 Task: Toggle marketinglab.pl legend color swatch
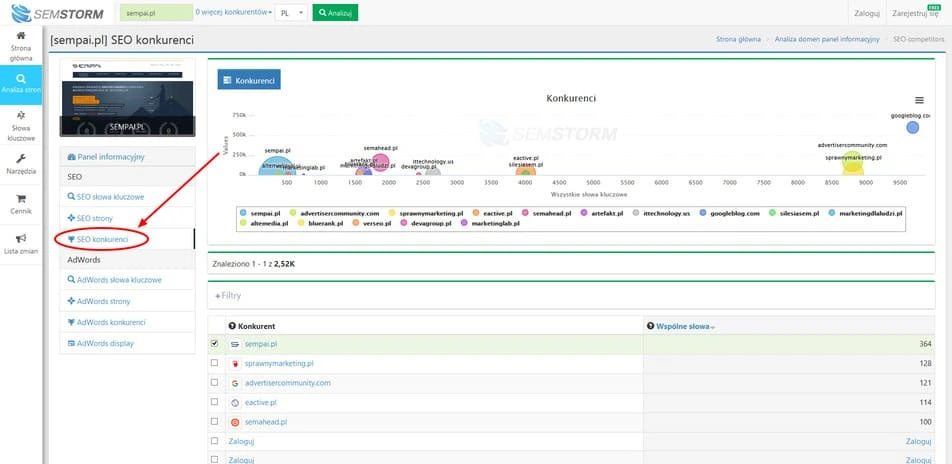click(464, 223)
